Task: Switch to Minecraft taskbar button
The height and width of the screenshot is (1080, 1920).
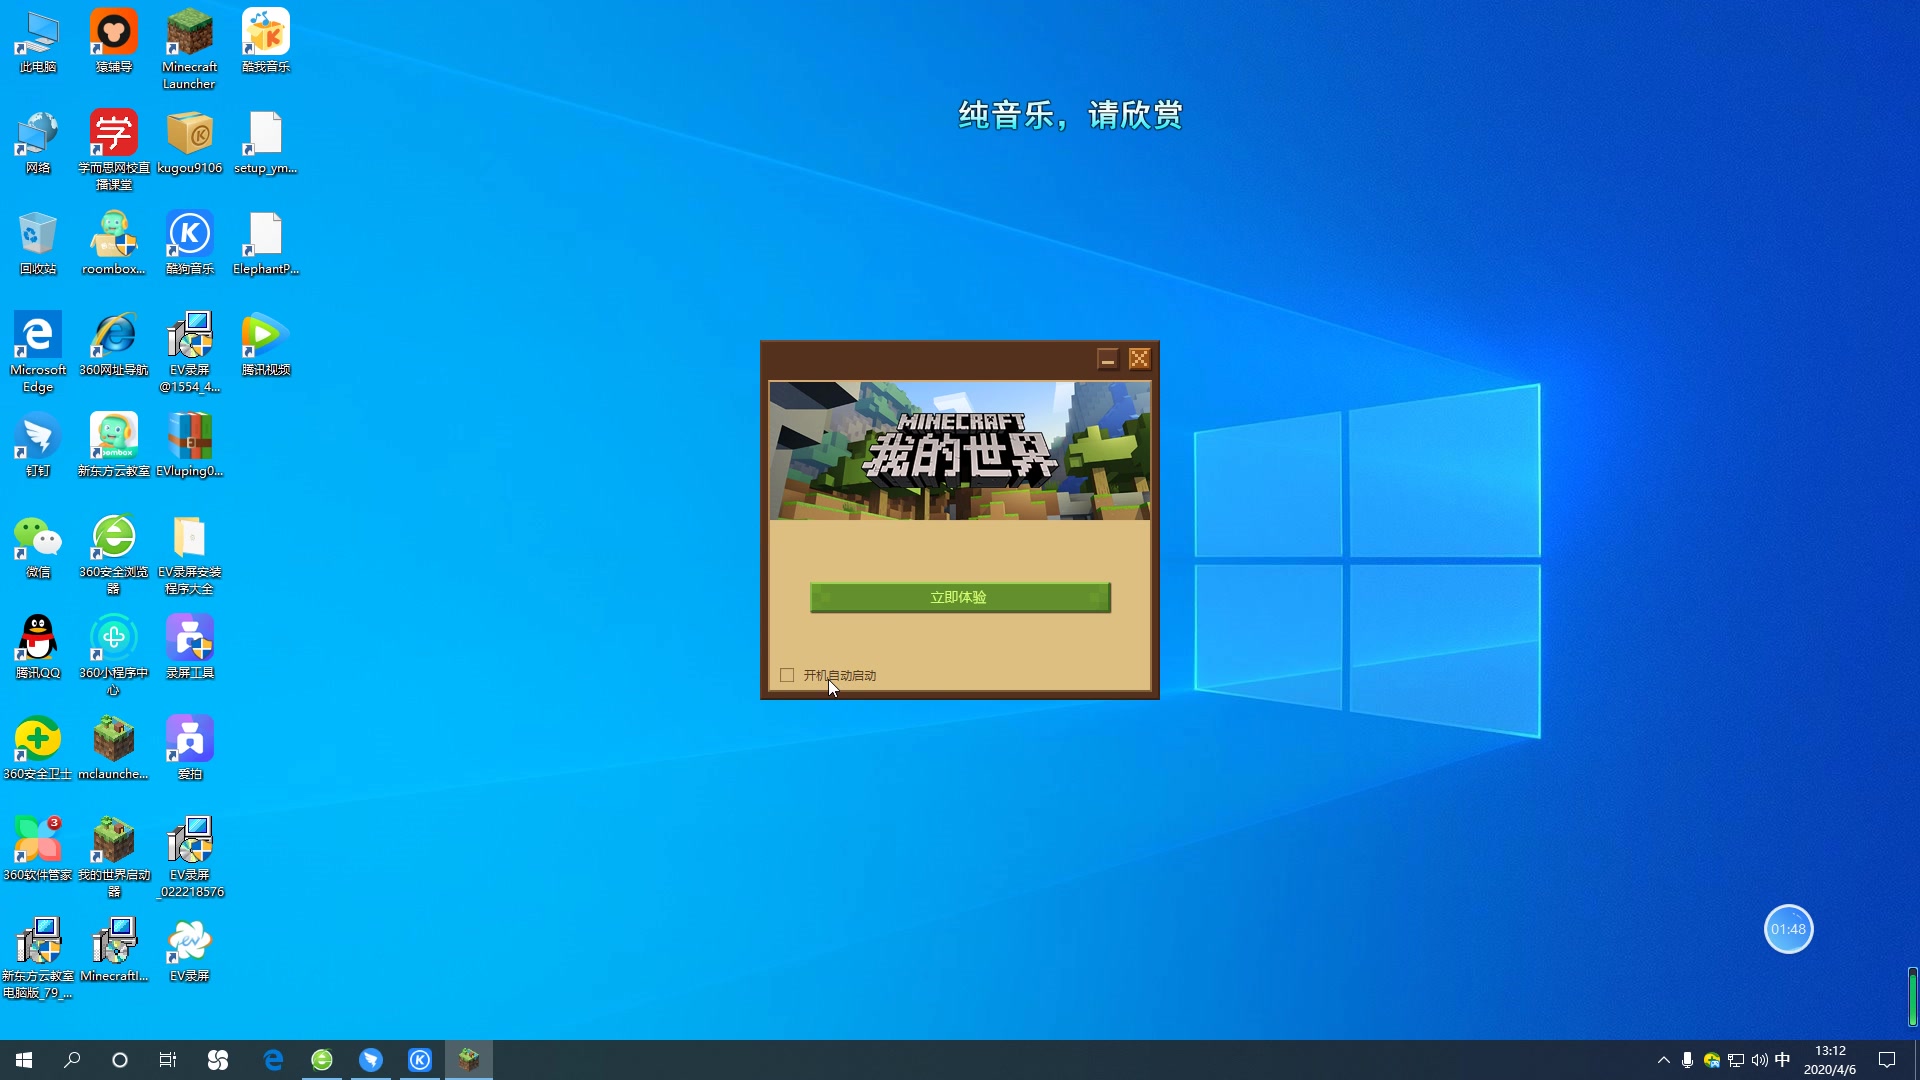Action: (469, 1060)
